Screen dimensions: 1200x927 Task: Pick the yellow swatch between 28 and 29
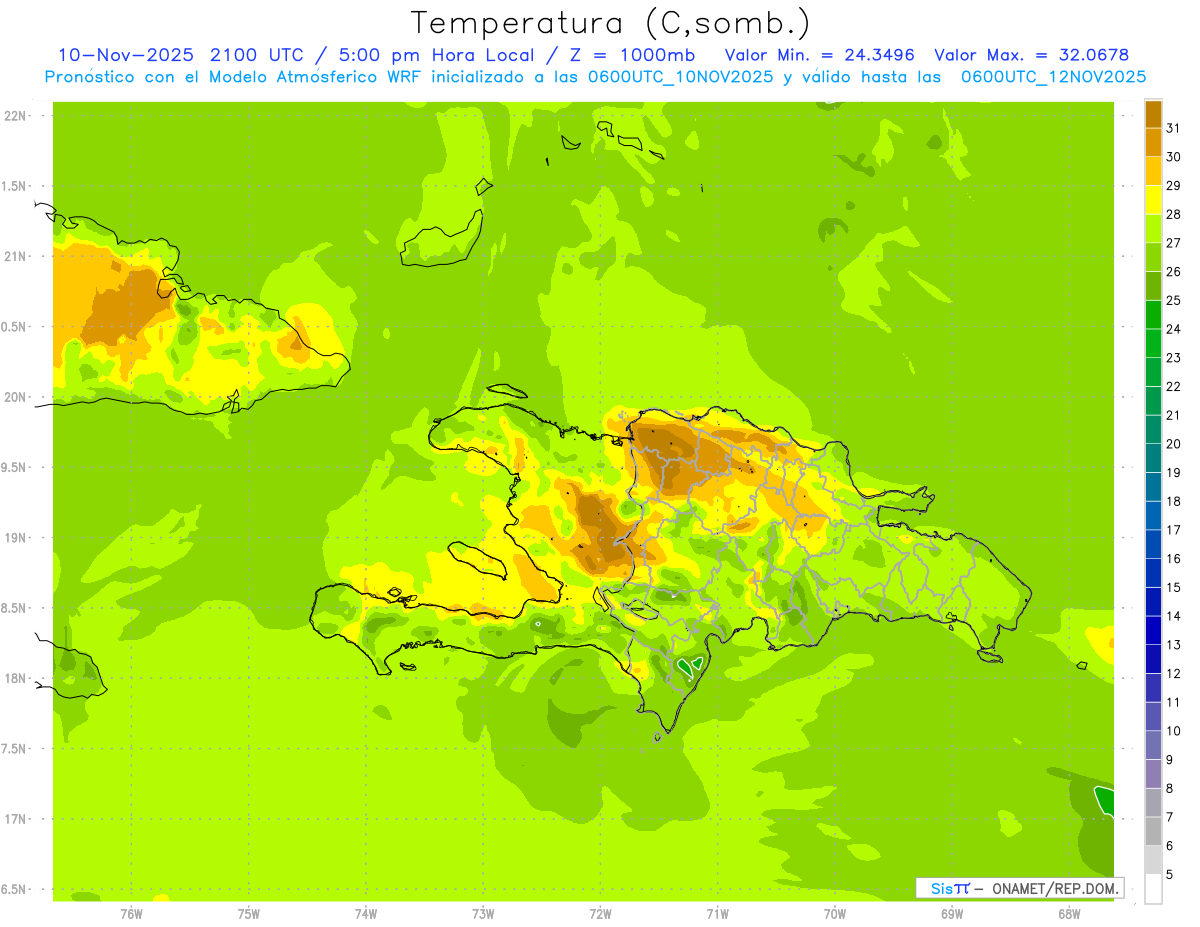point(1153,199)
